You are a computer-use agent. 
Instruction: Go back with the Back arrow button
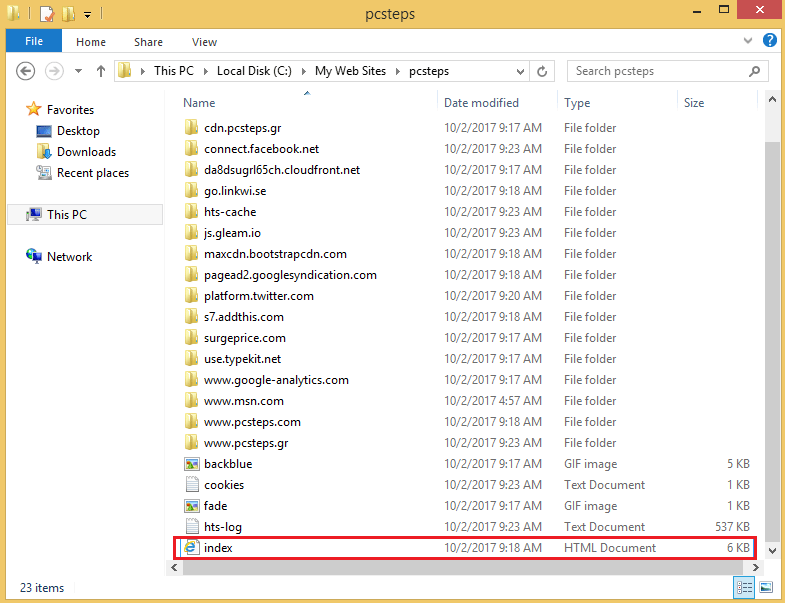(26, 71)
